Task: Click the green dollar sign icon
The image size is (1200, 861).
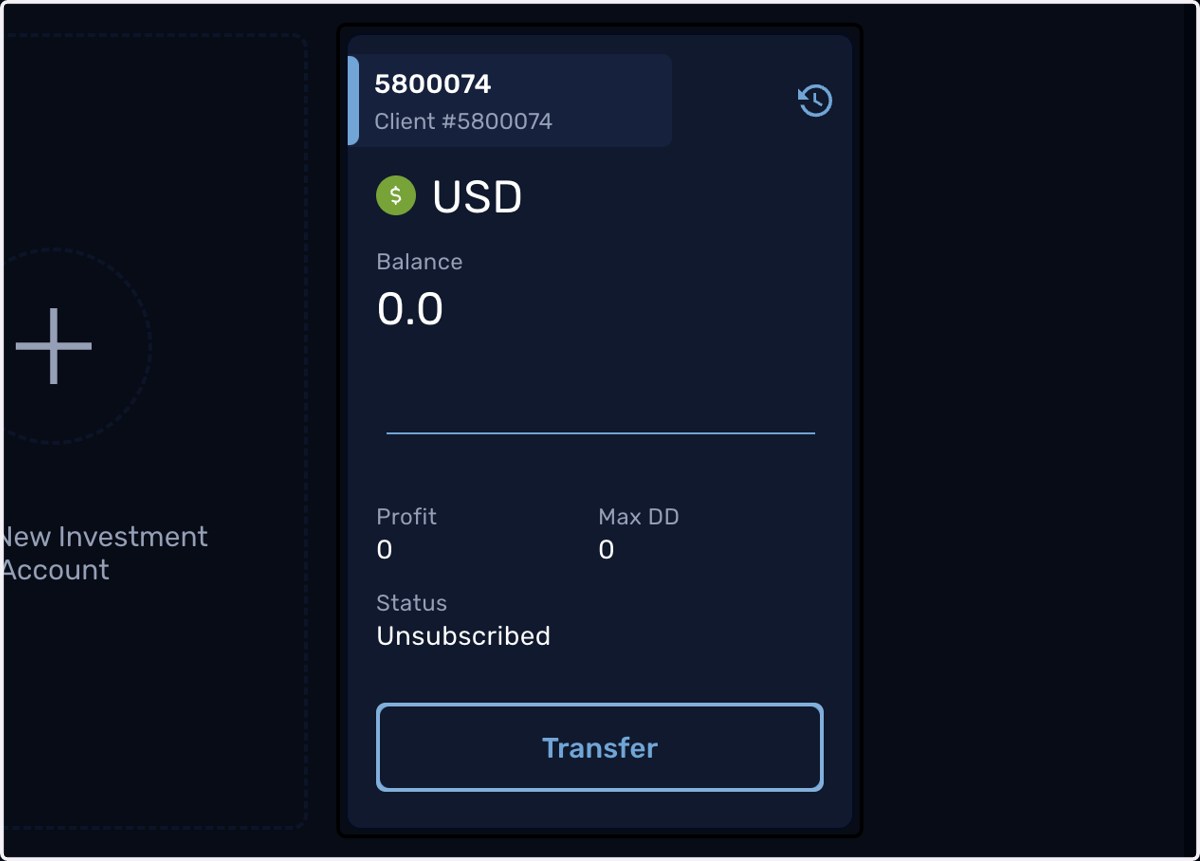Action: (396, 196)
